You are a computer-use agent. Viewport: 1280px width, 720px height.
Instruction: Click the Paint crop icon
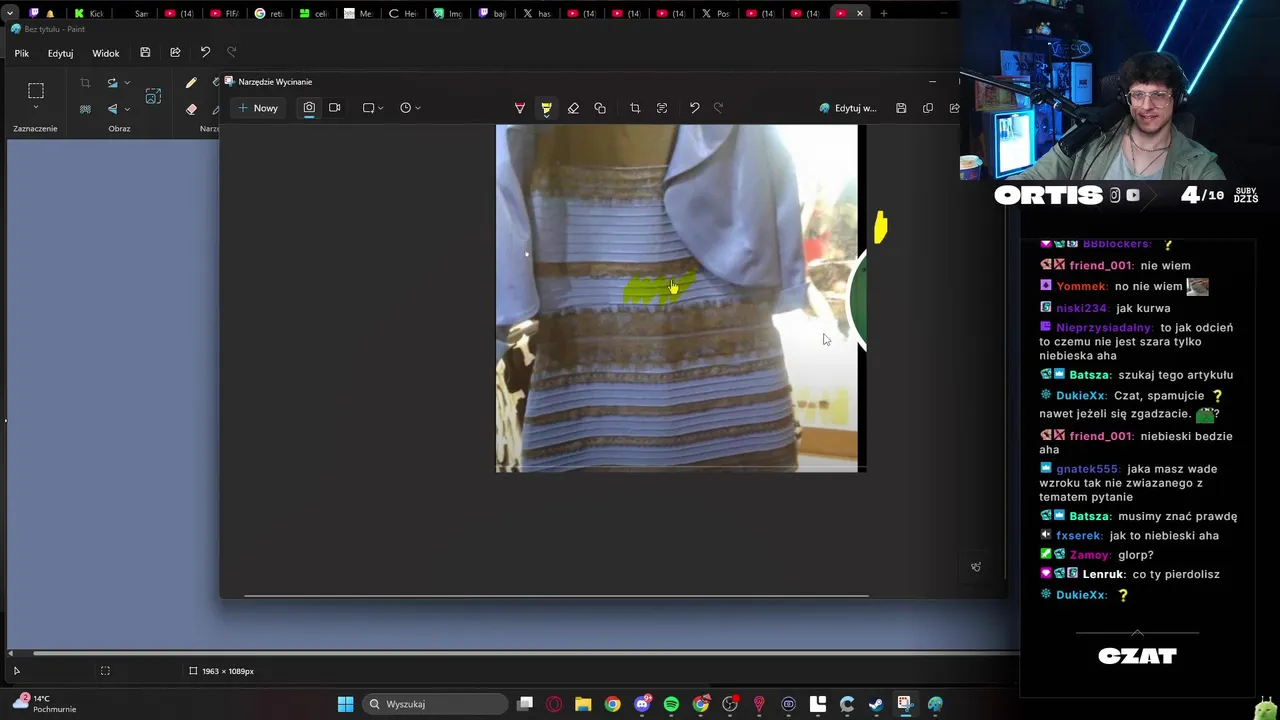[x=85, y=83]
